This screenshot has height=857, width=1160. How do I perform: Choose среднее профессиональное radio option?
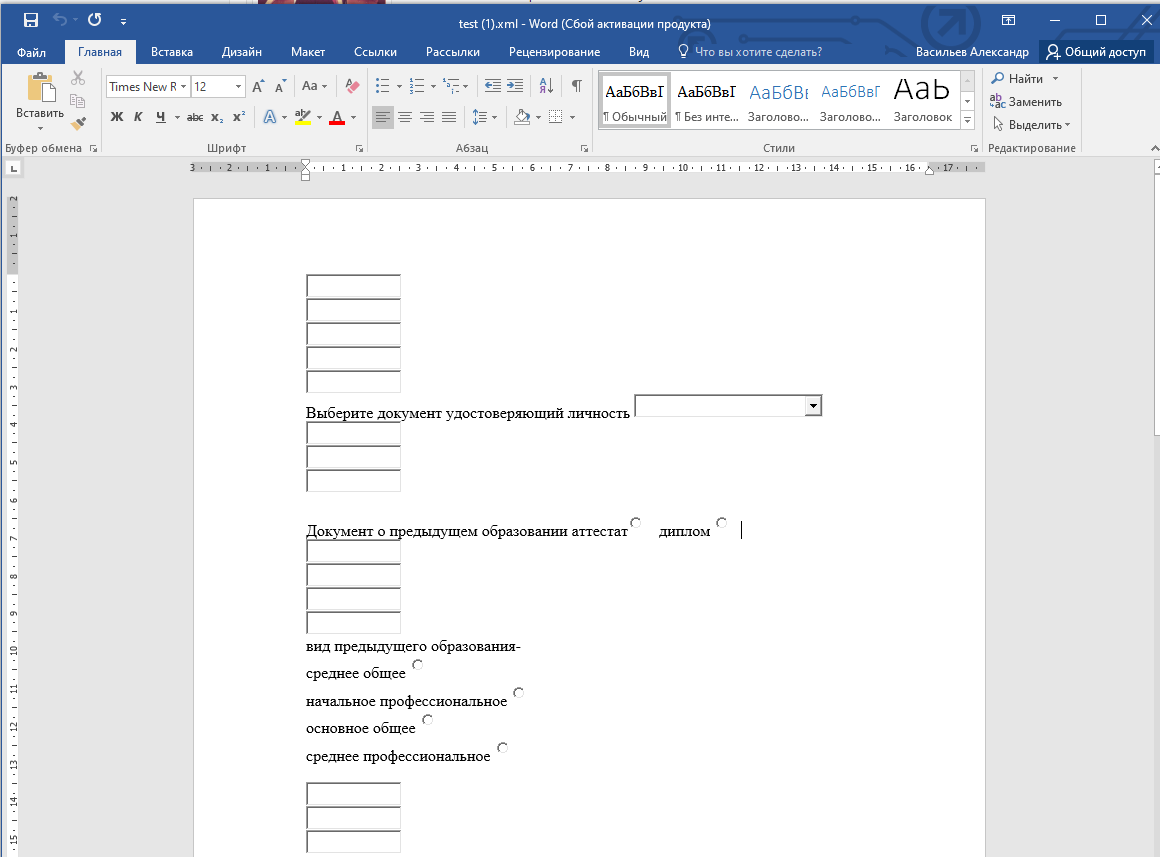pos(502,747)
